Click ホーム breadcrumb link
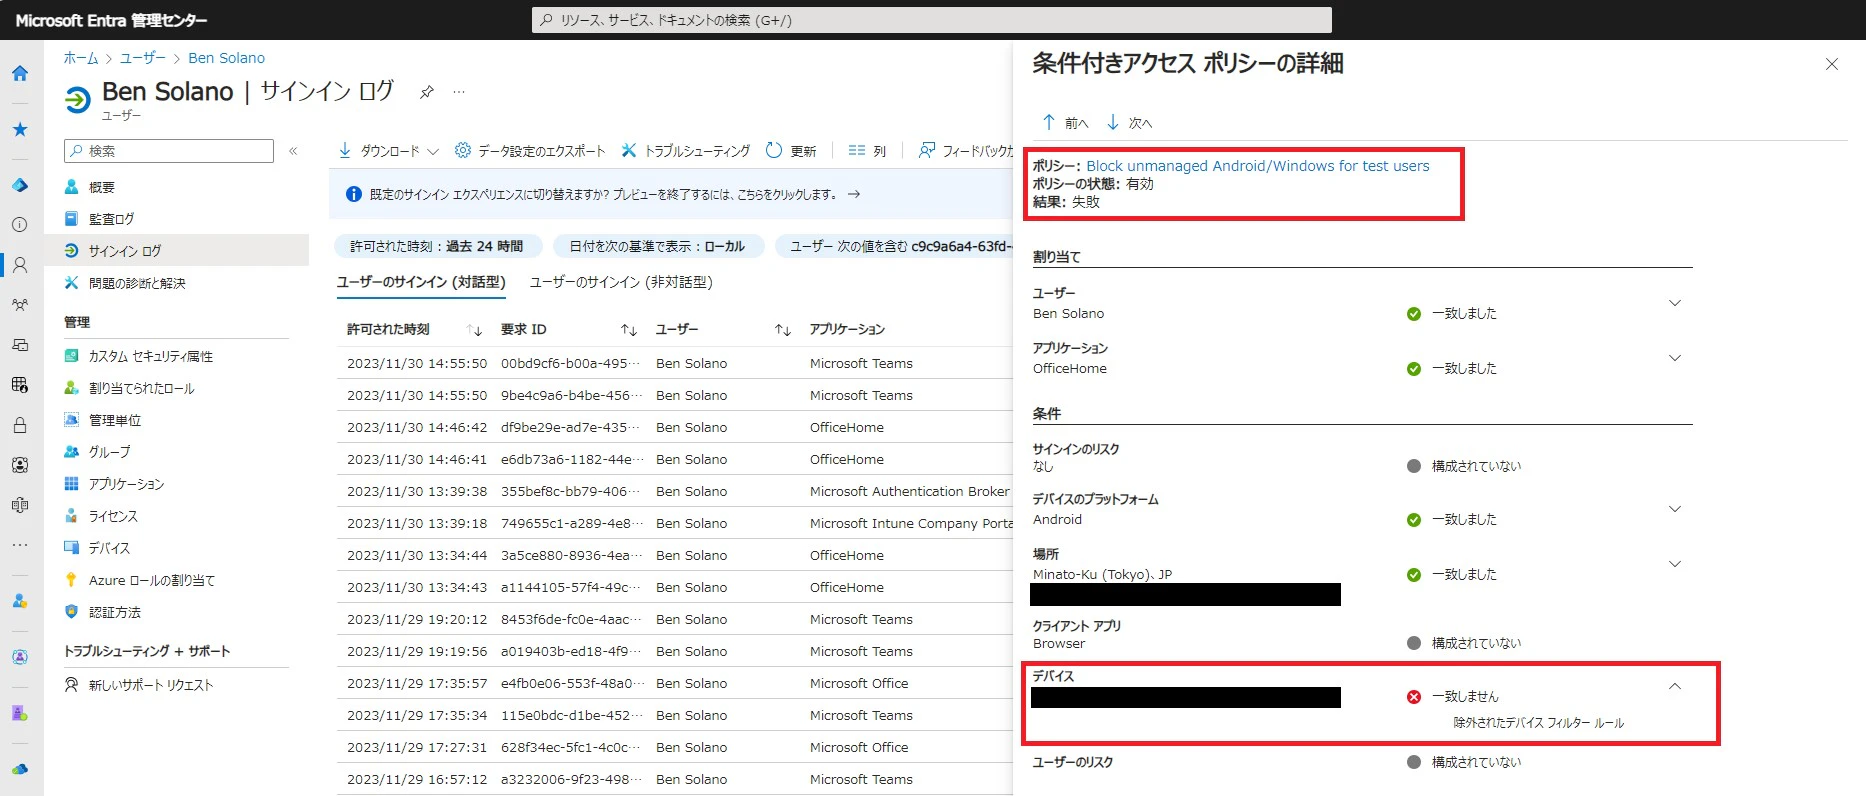This screenshot has width=1866, height=796. click(x=81, y=58)
